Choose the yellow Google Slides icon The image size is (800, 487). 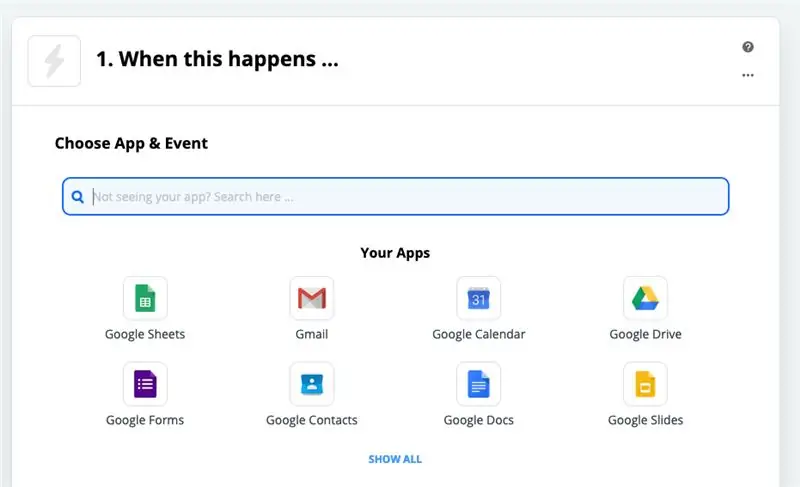645,384
